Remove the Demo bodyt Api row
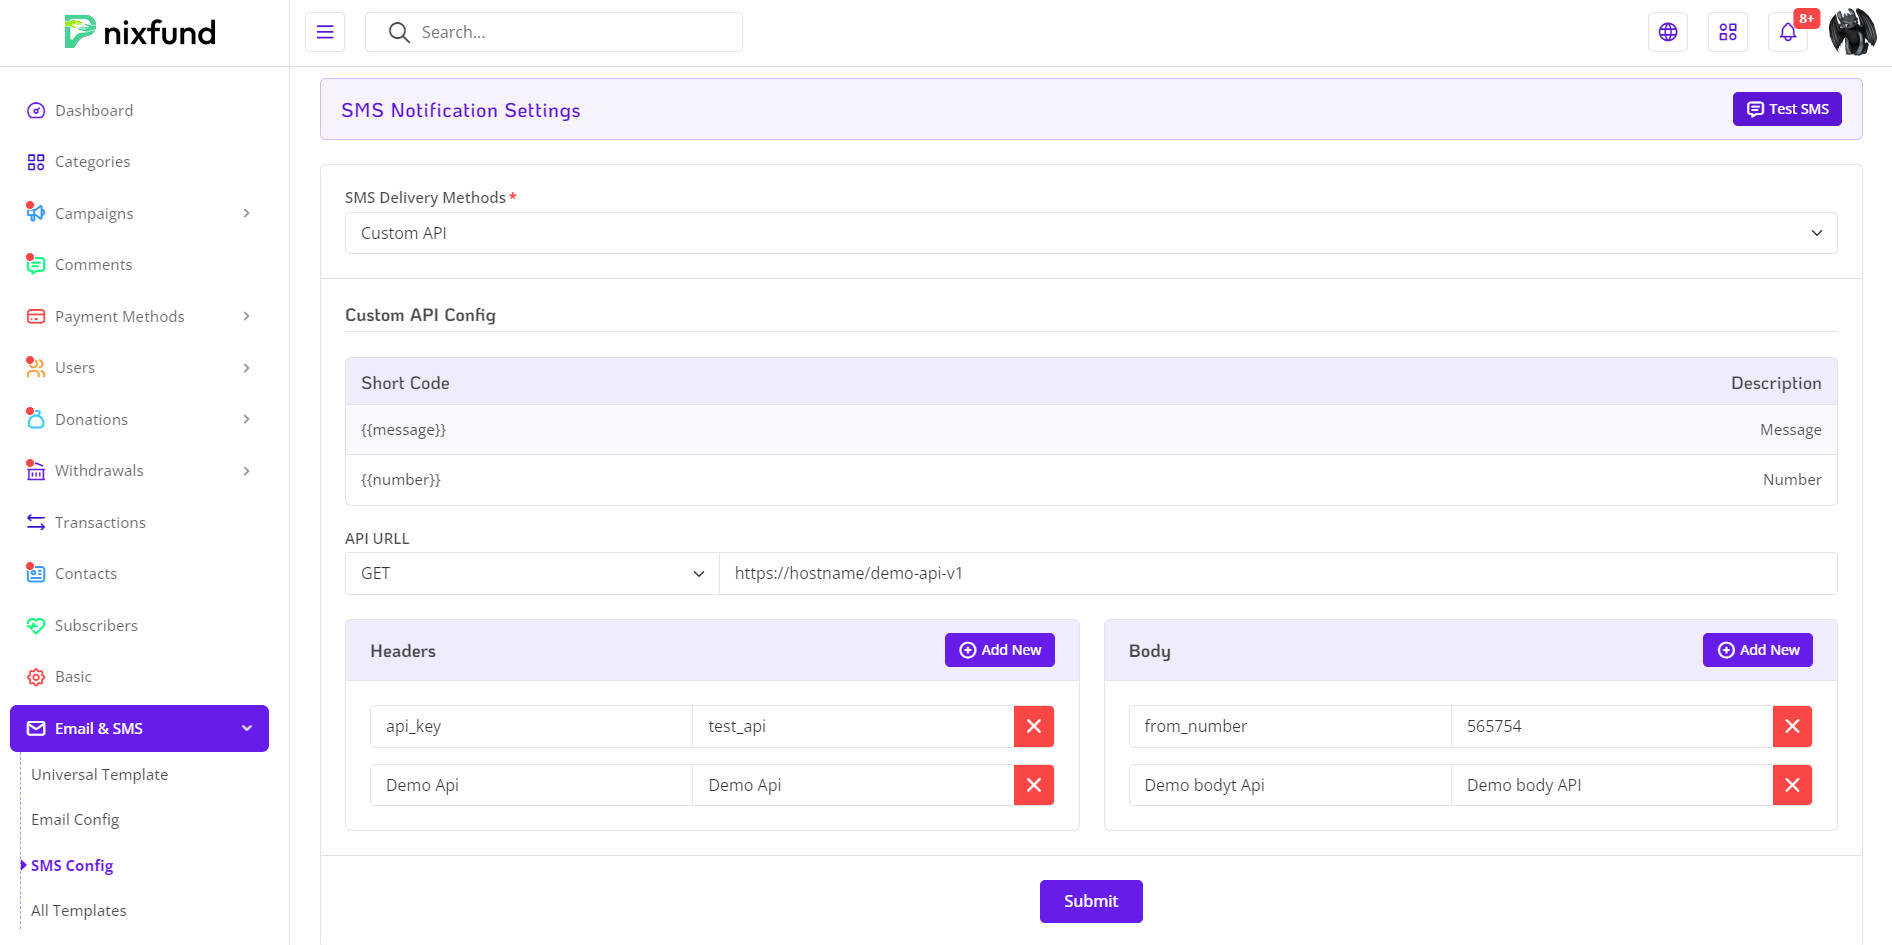Image resolution: width=1892 pixels, height=945 pixels. click(1791, 785)
